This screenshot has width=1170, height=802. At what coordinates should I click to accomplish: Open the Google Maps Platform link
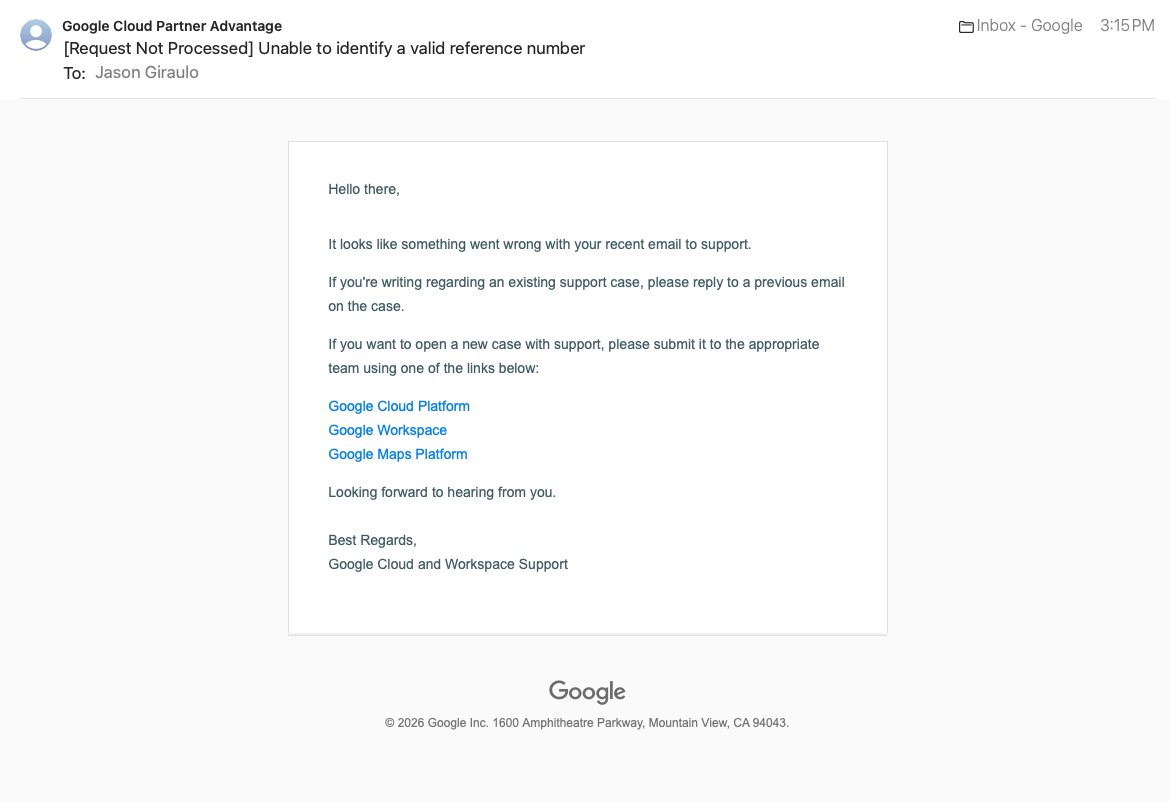(x=398, y=454)
